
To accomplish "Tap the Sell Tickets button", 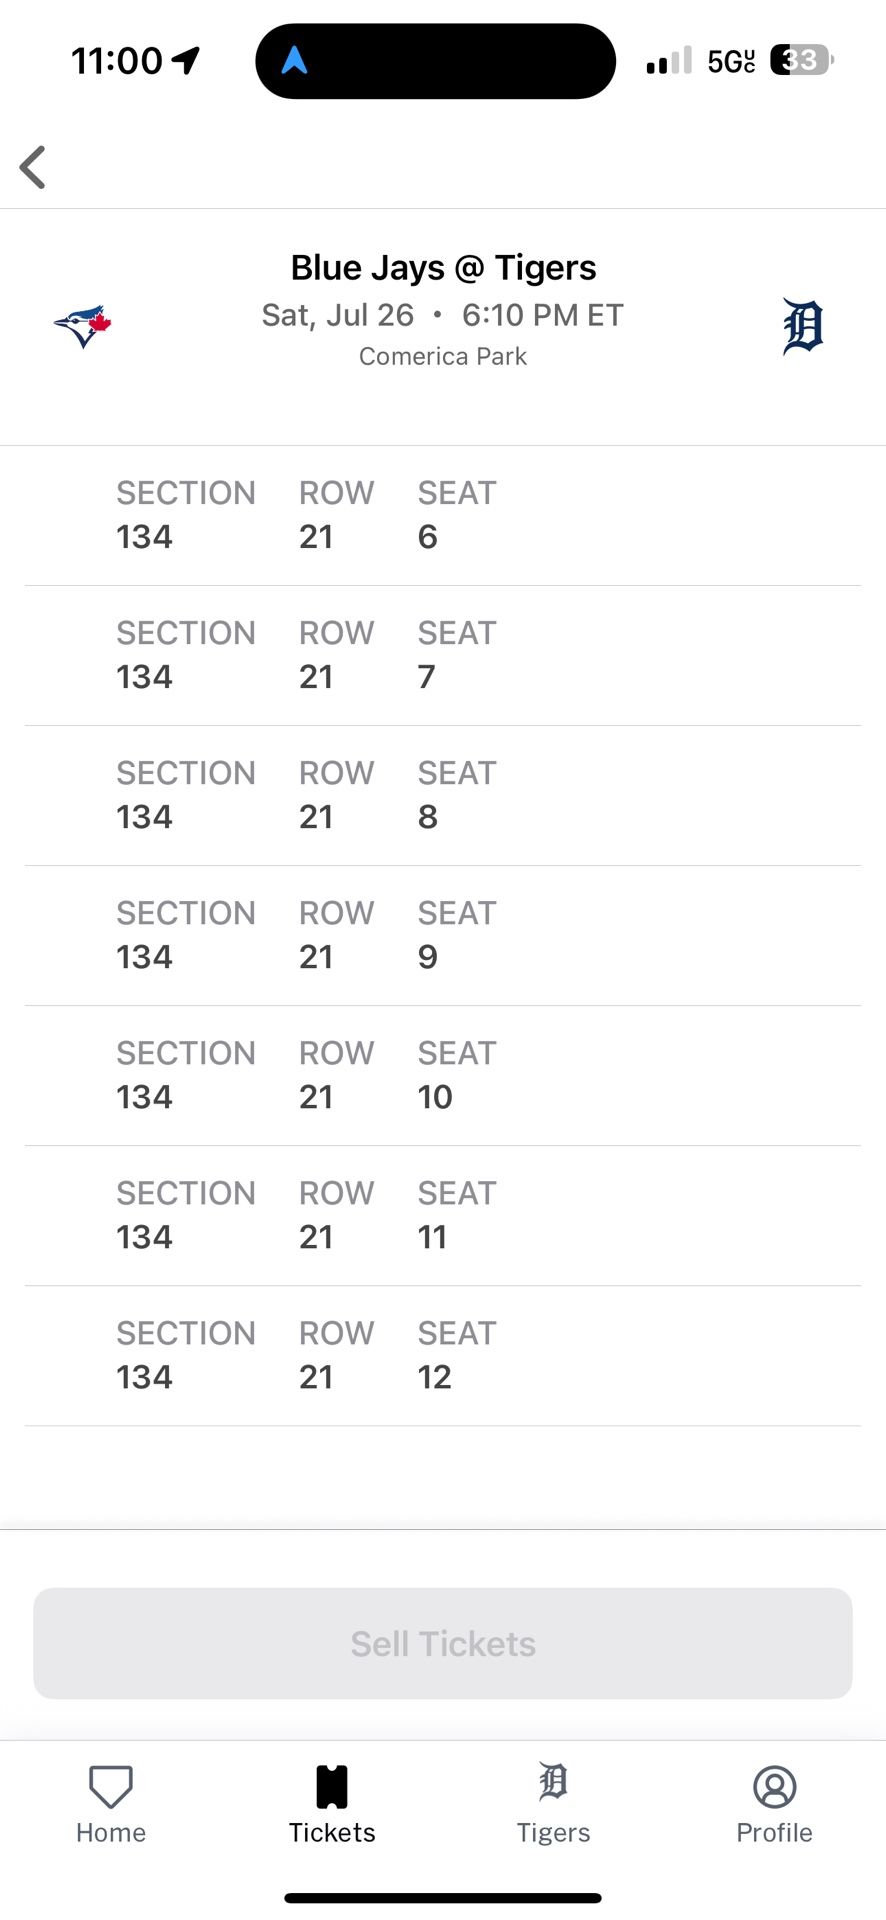I will tap(443, 1641).
